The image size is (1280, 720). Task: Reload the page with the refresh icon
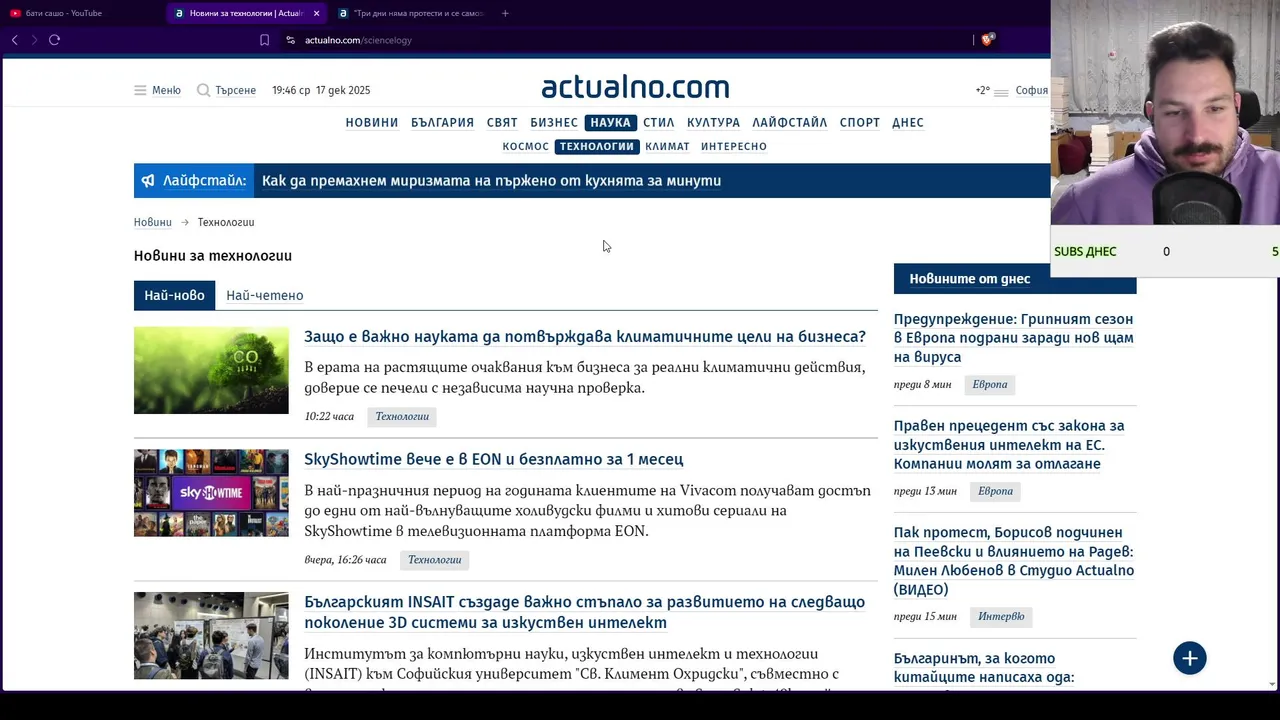tap(54, 40)
